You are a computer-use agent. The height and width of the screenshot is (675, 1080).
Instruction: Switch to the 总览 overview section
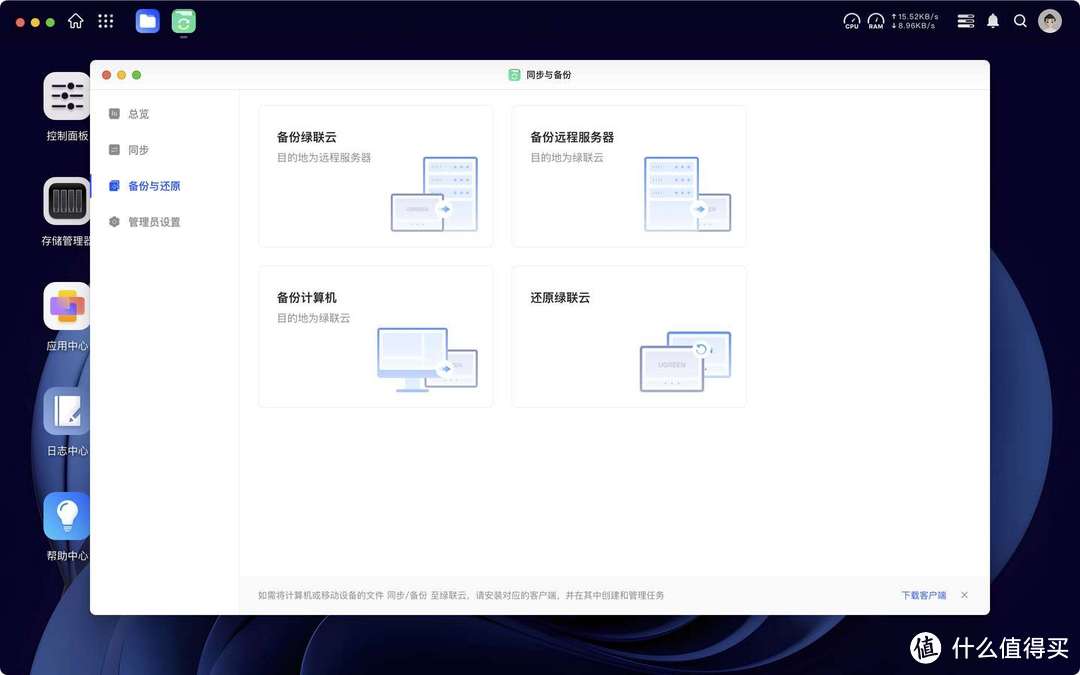click(137, 113)
